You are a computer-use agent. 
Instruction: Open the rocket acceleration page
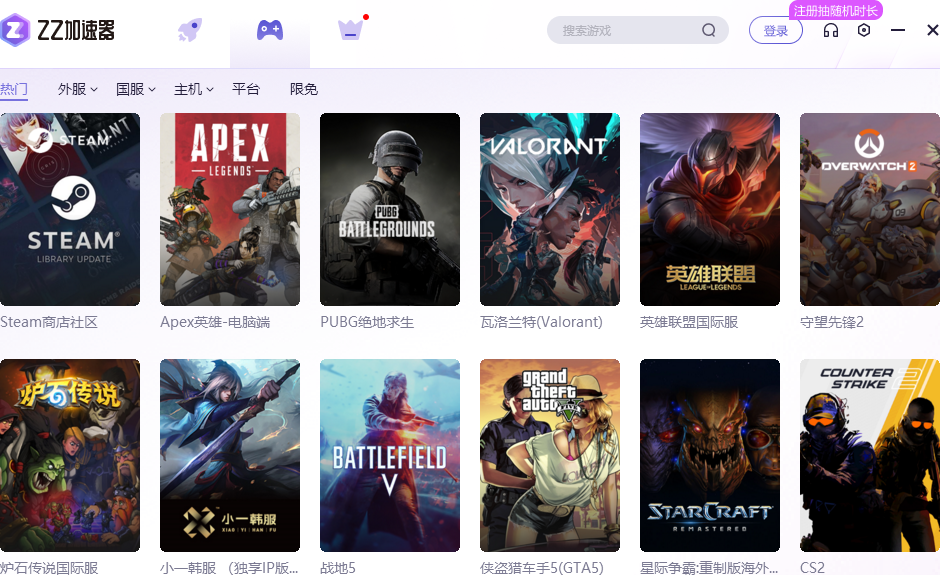point(190,30)
